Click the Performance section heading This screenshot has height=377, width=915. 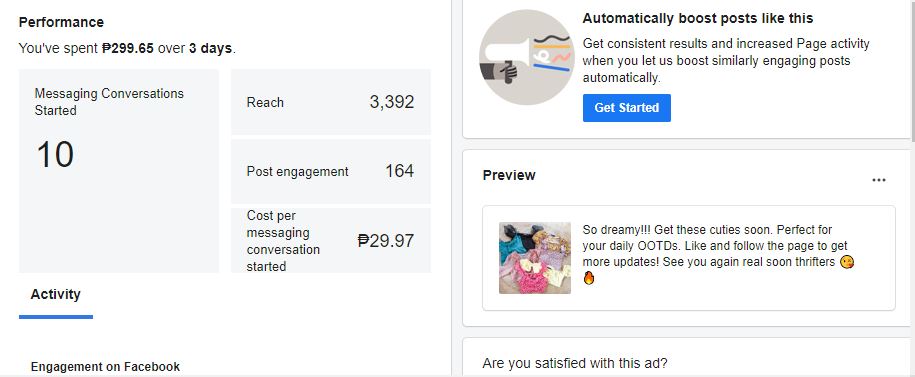pos(61,22)
